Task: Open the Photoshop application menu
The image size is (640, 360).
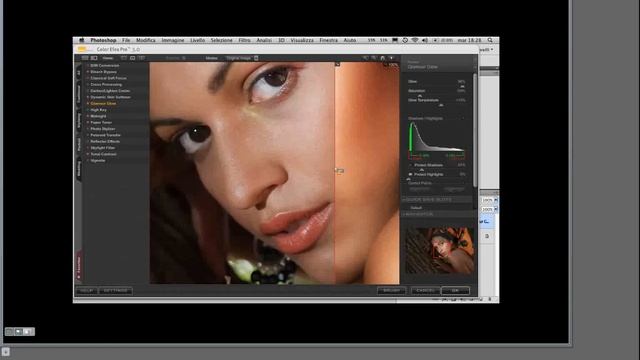Action: (103, 40)
